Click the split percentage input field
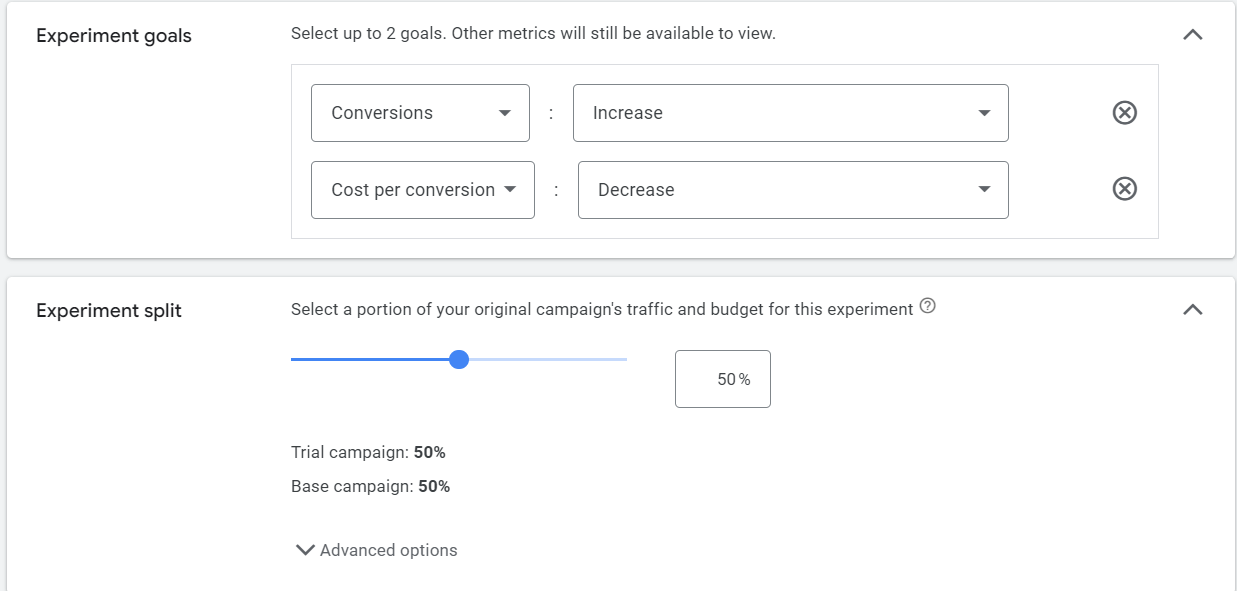 tap(722, 379)
